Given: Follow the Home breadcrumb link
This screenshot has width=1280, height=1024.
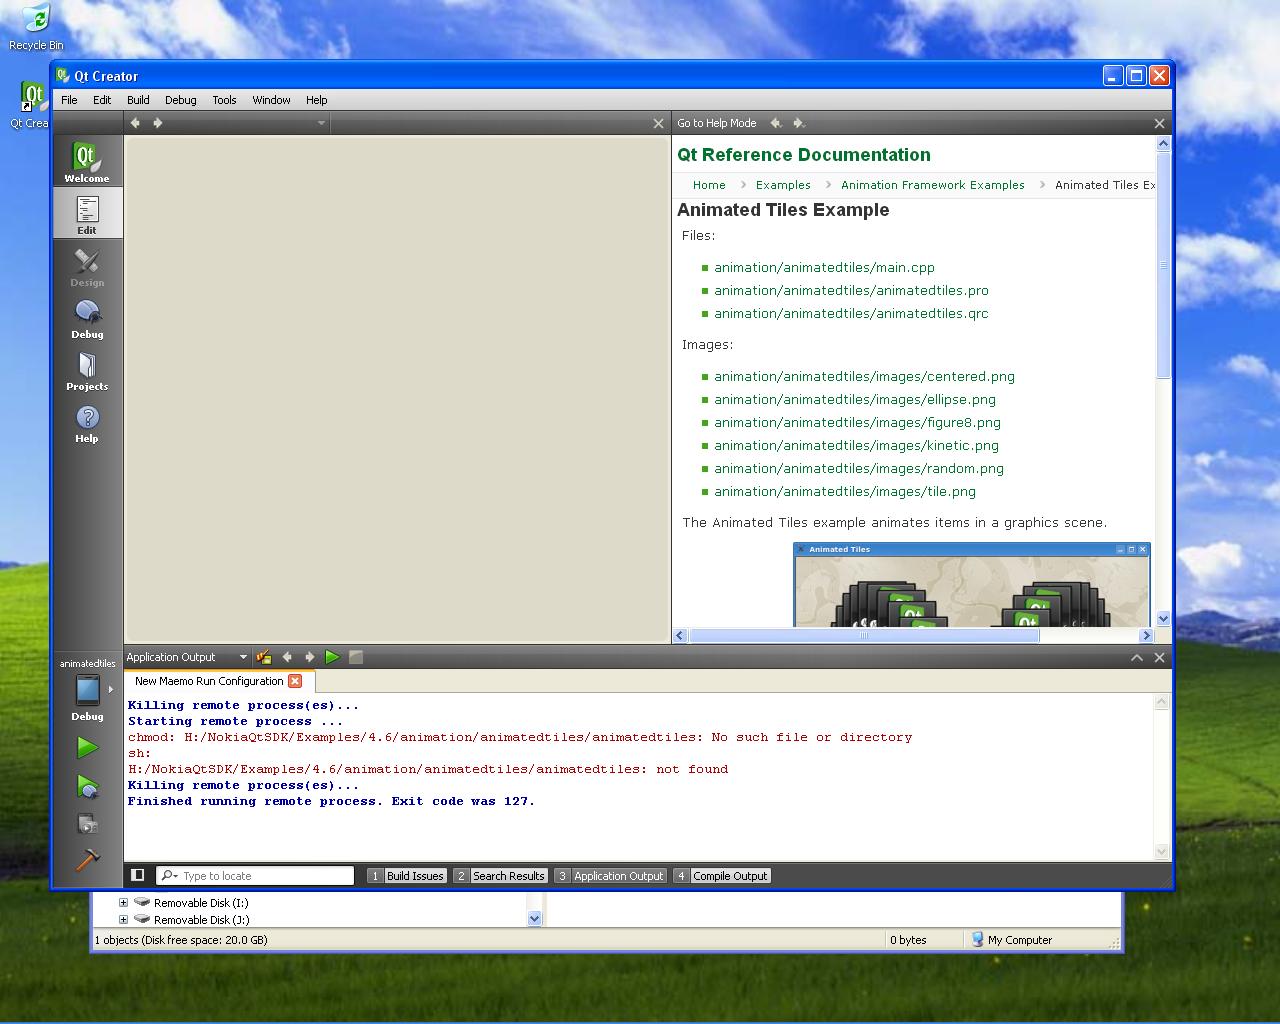Looking at the screenshot, I should (x=709, y=185).
